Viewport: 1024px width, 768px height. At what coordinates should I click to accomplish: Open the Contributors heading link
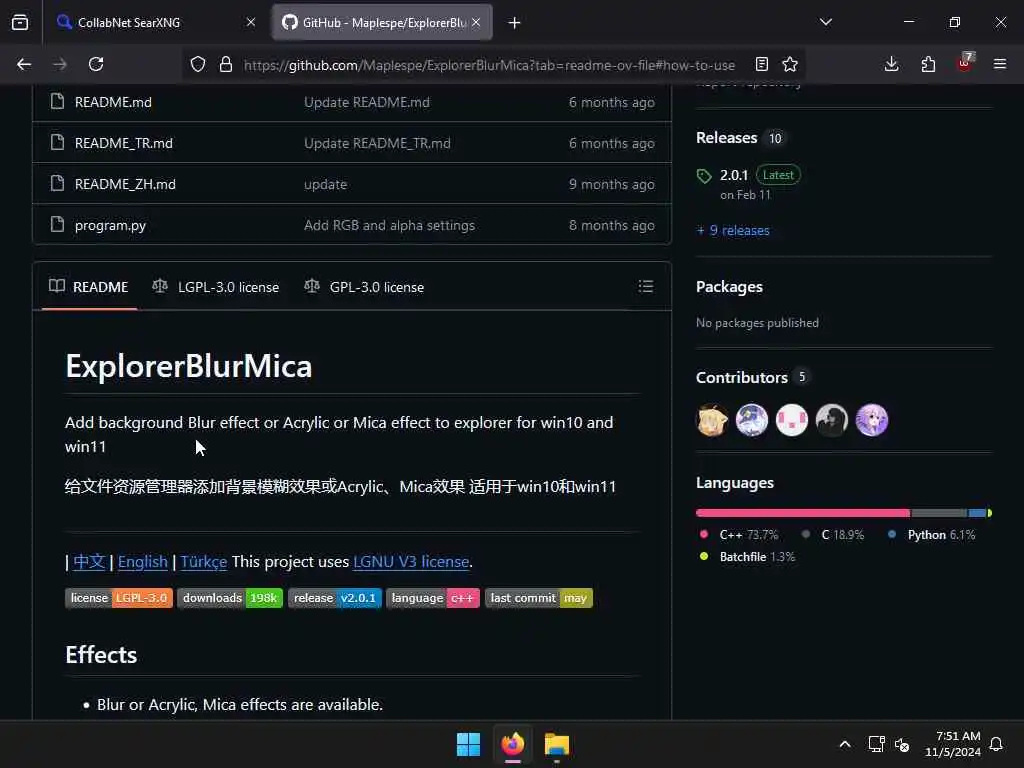point(741,377)
